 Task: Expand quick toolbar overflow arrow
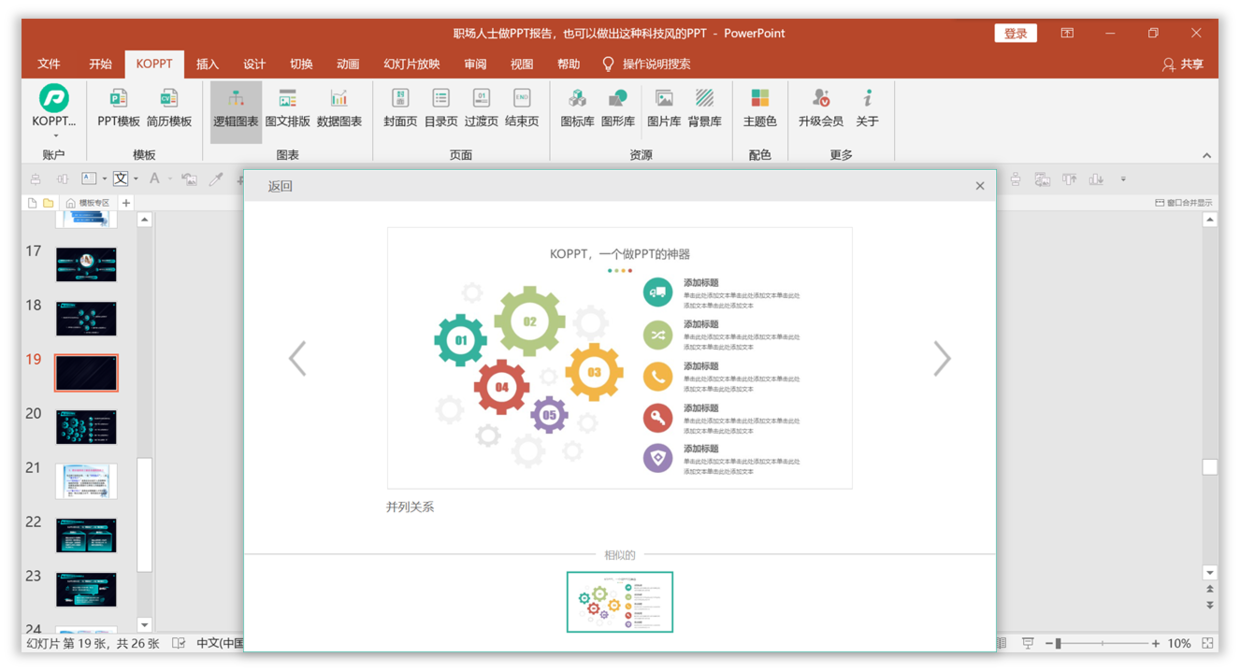click(x=1123, y=180)
